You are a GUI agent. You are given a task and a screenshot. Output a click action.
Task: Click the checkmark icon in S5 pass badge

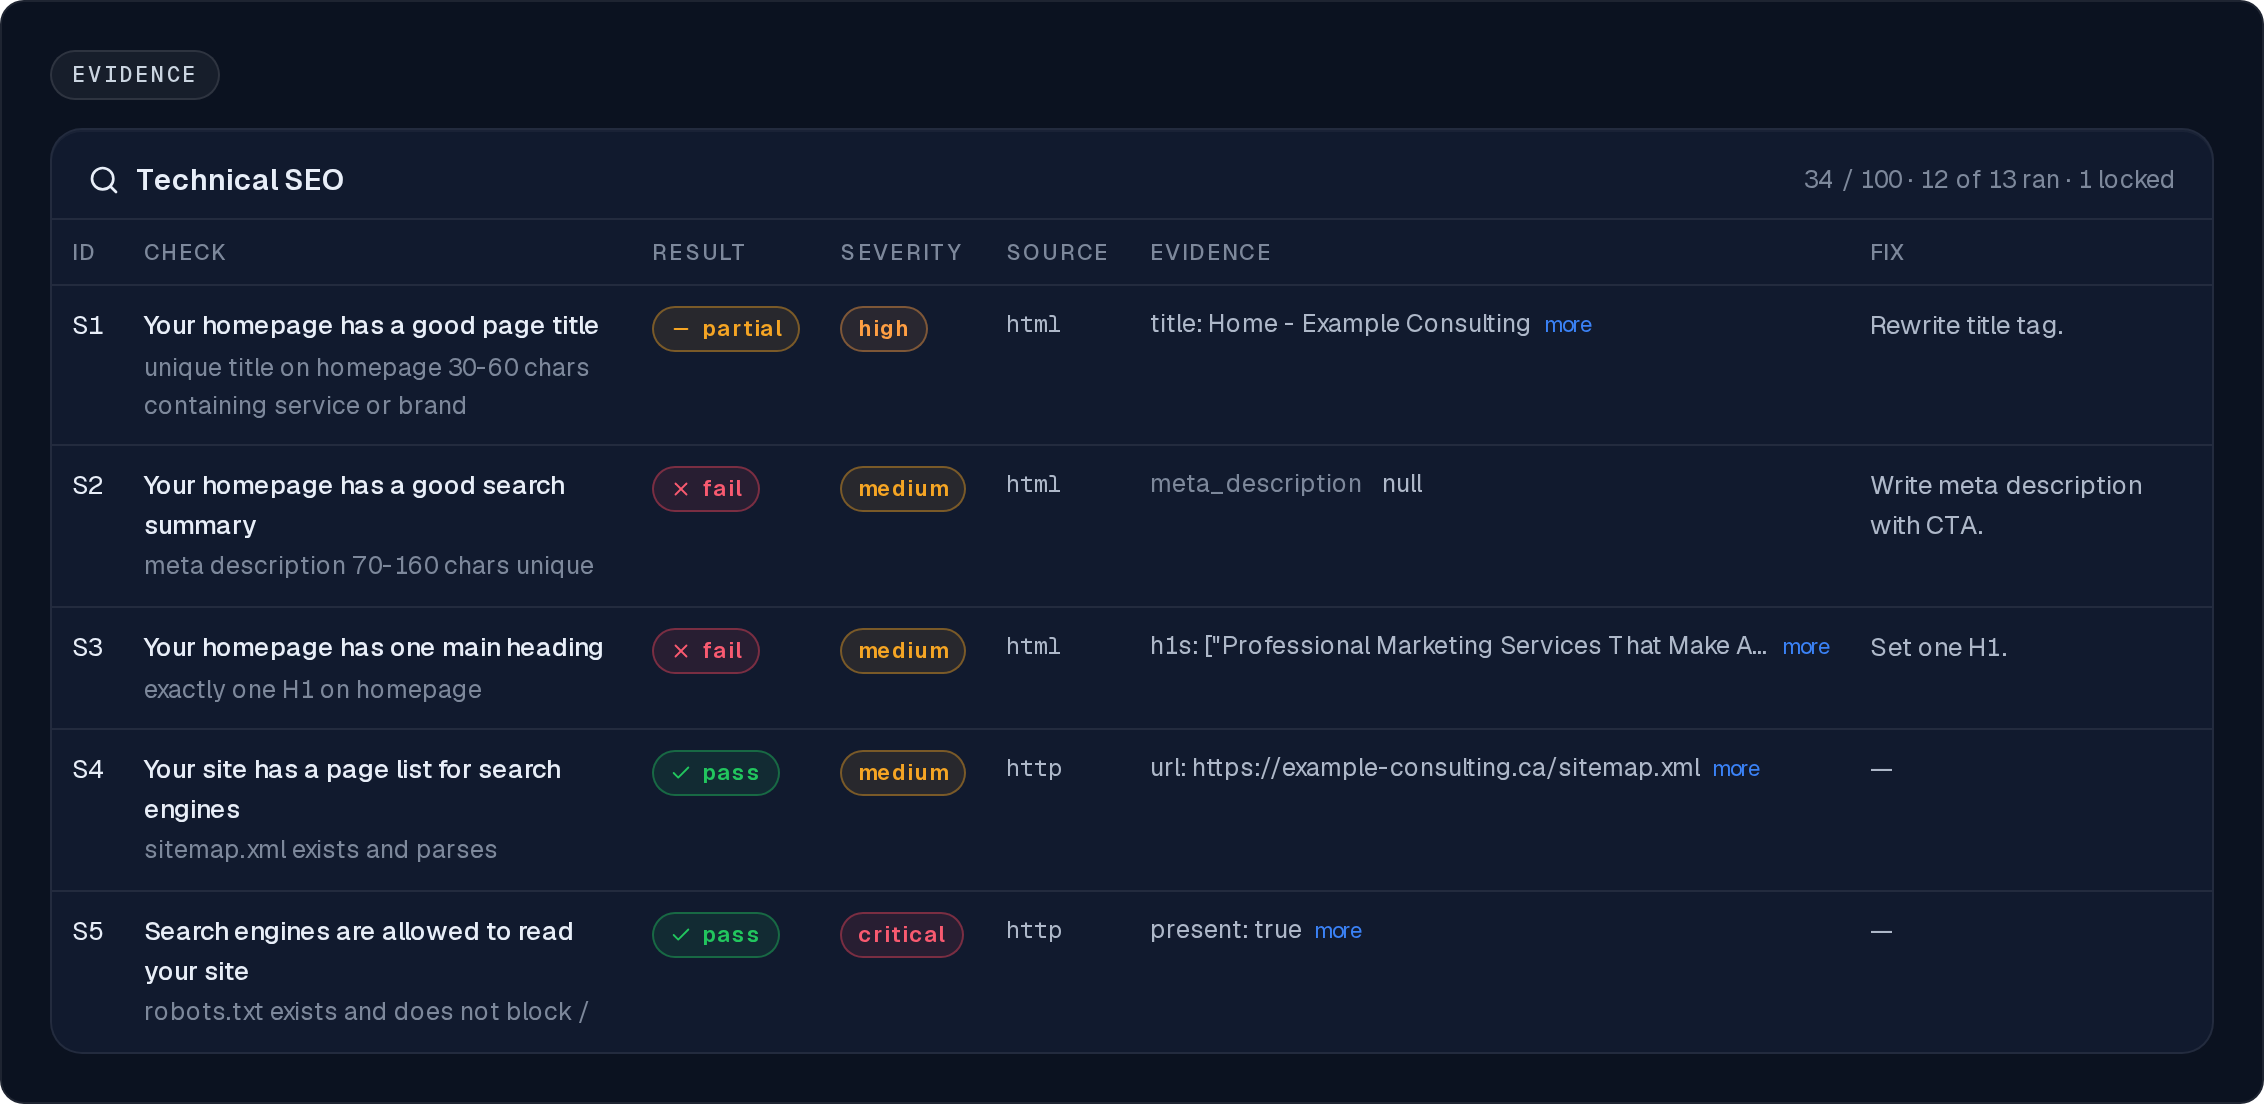(681, 935)
